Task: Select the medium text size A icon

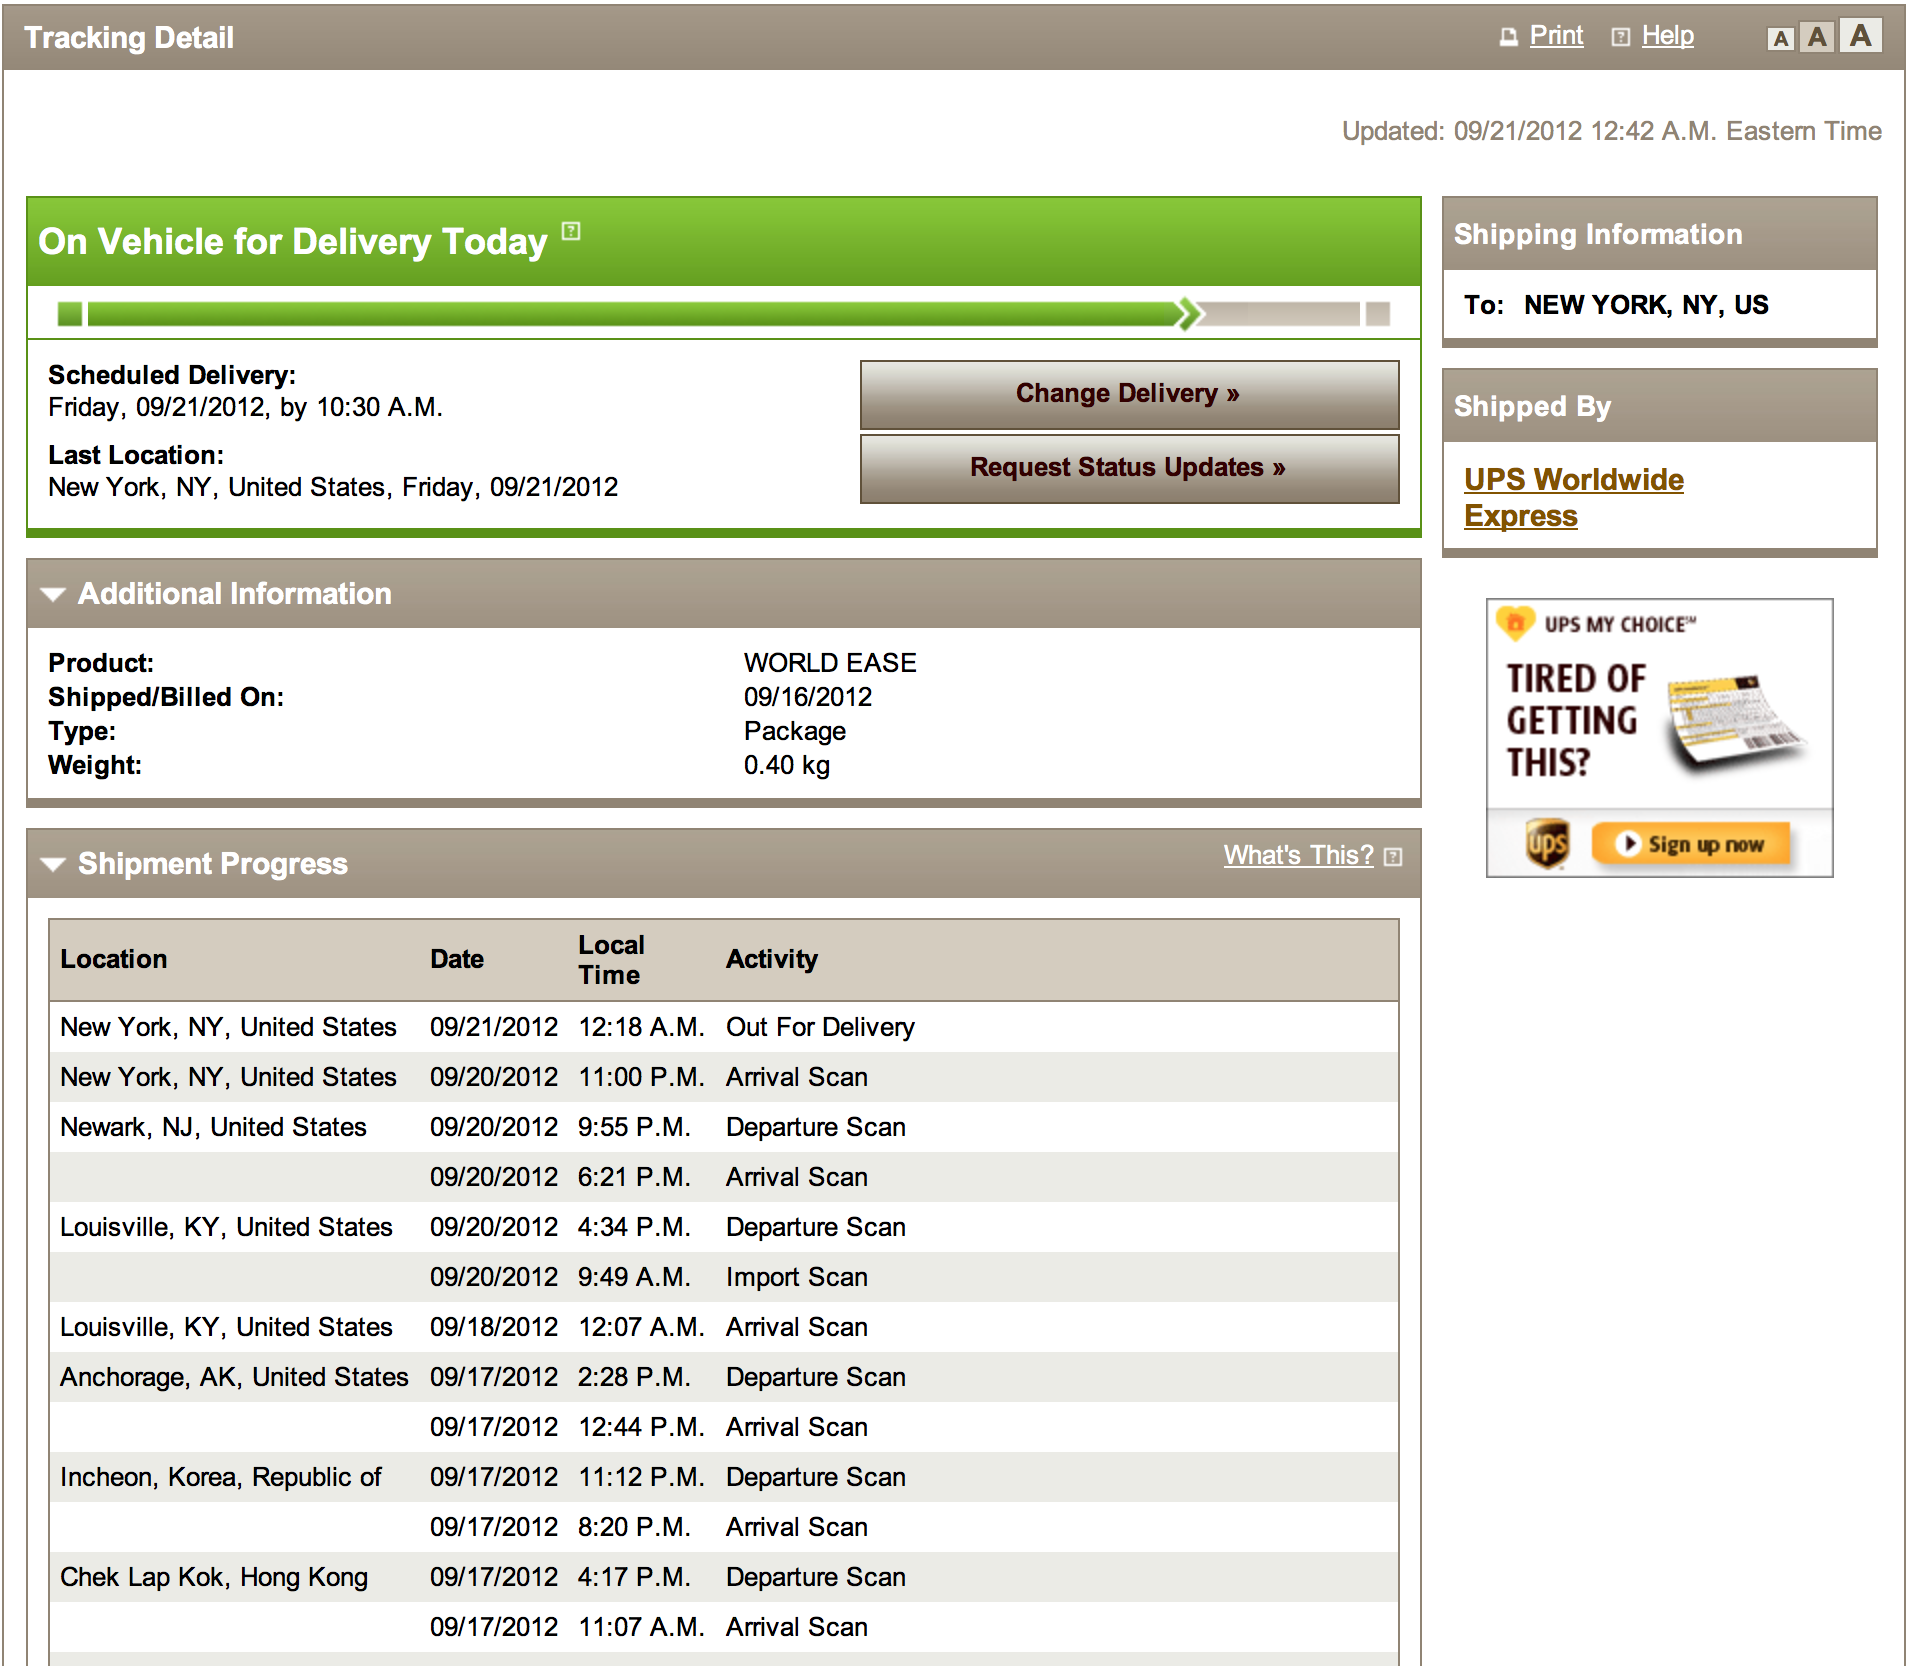Action: (1818, 37)
